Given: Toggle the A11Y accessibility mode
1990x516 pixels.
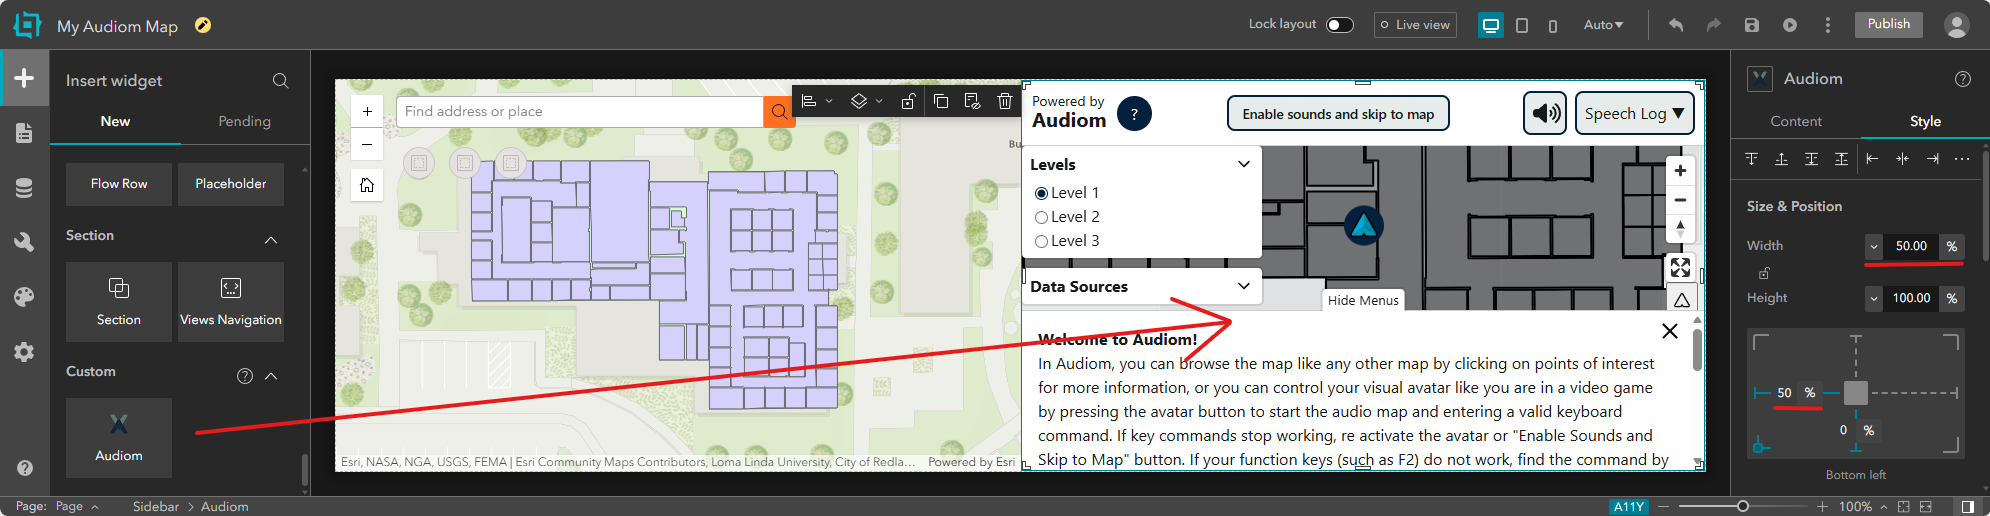Looking at the screenshot, I should (1629, 507).
